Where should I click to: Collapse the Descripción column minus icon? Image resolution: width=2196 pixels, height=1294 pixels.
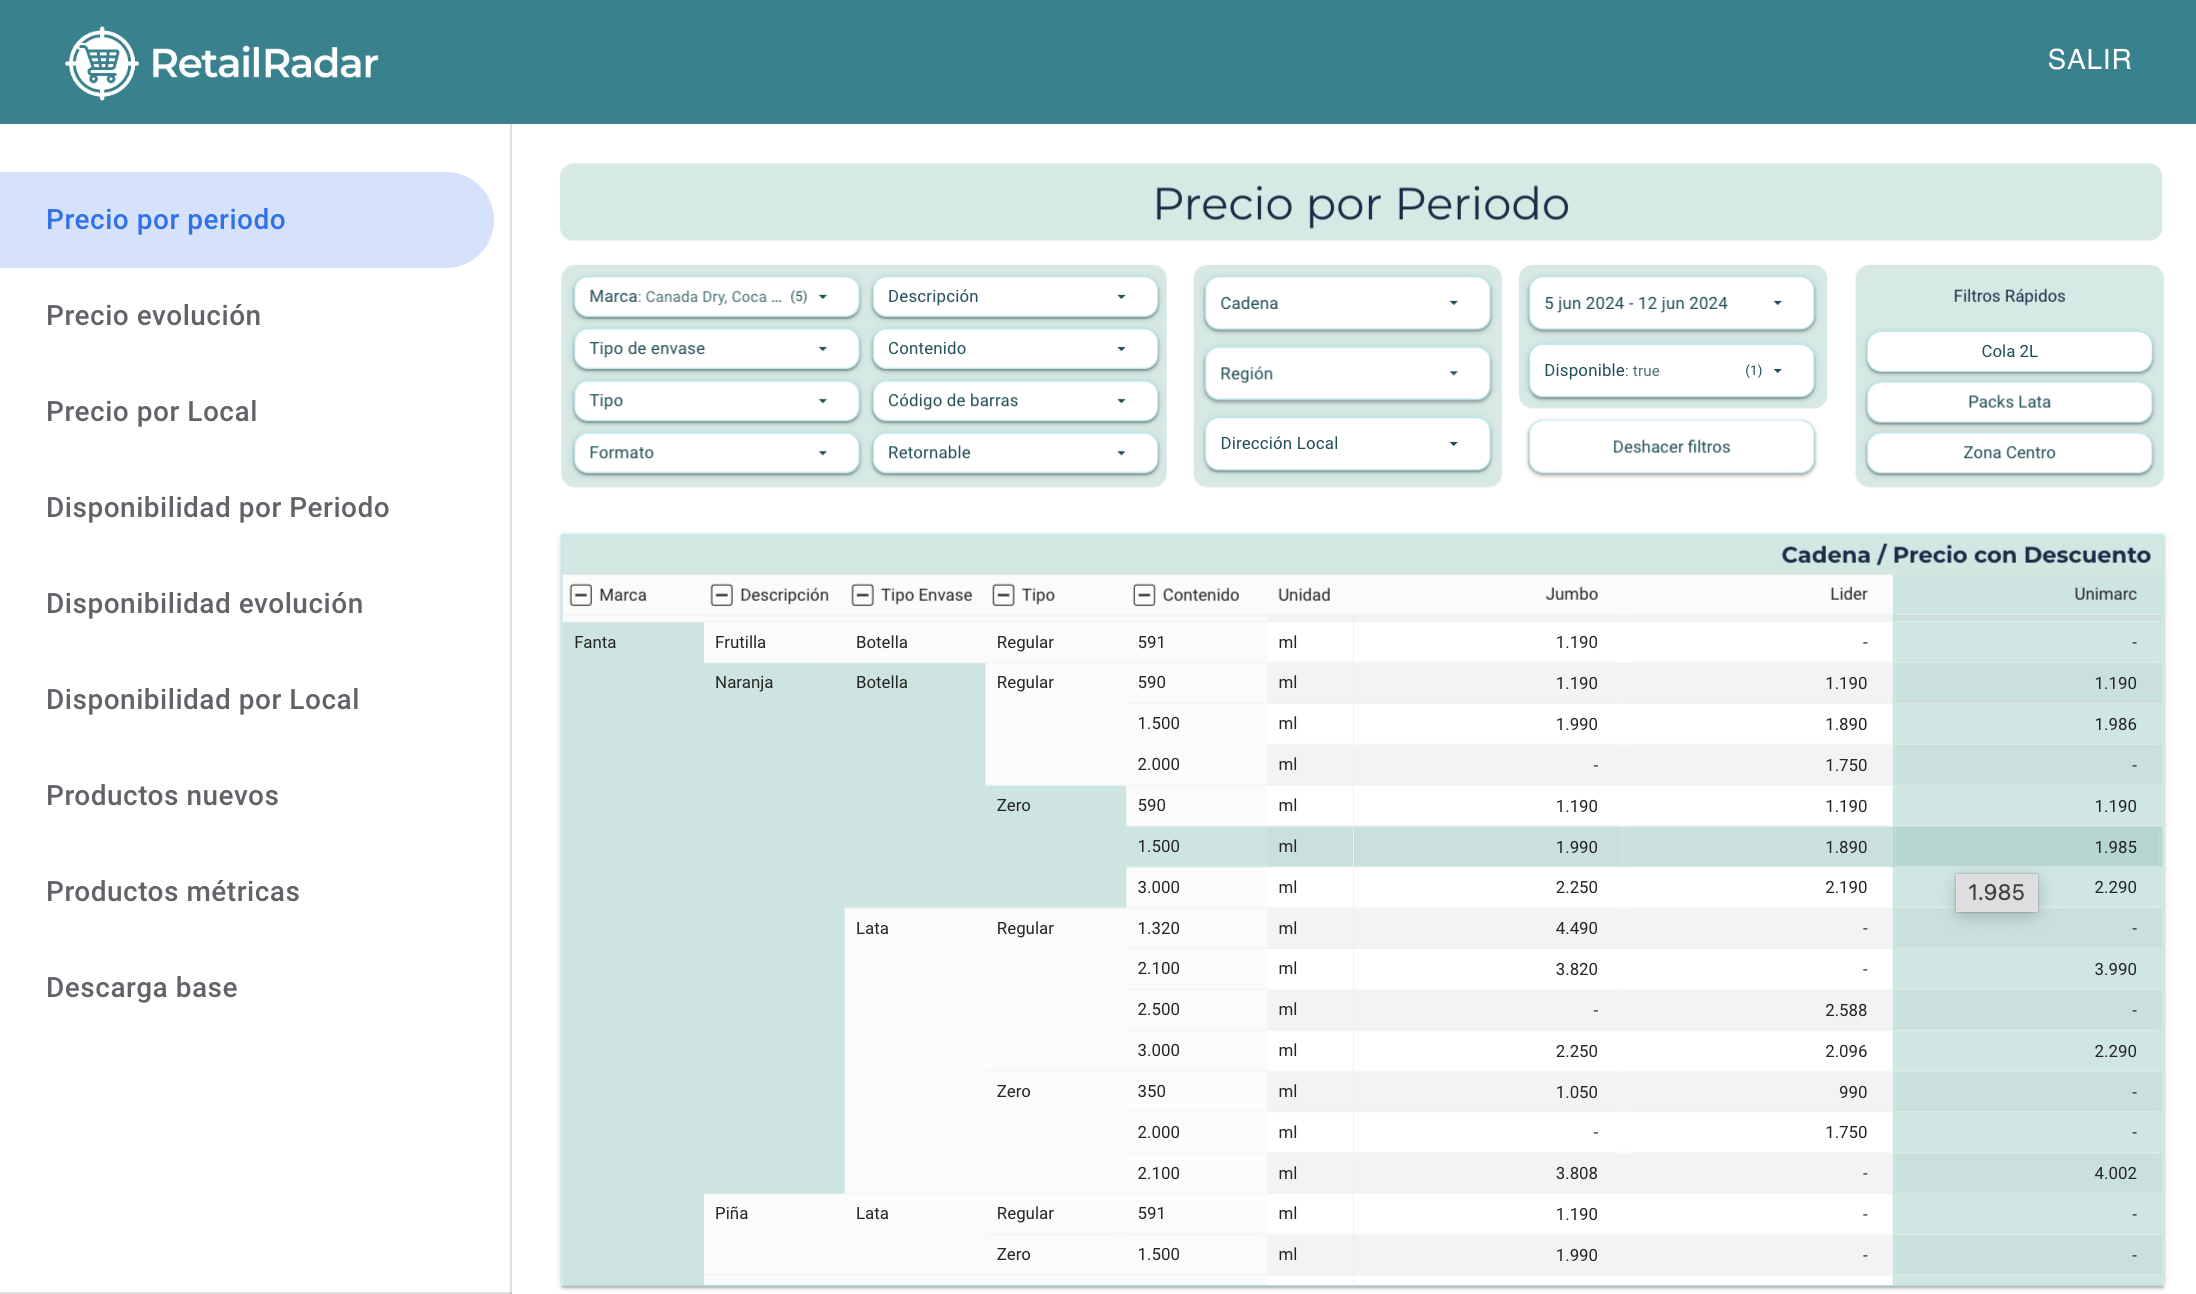coord(722,595)
